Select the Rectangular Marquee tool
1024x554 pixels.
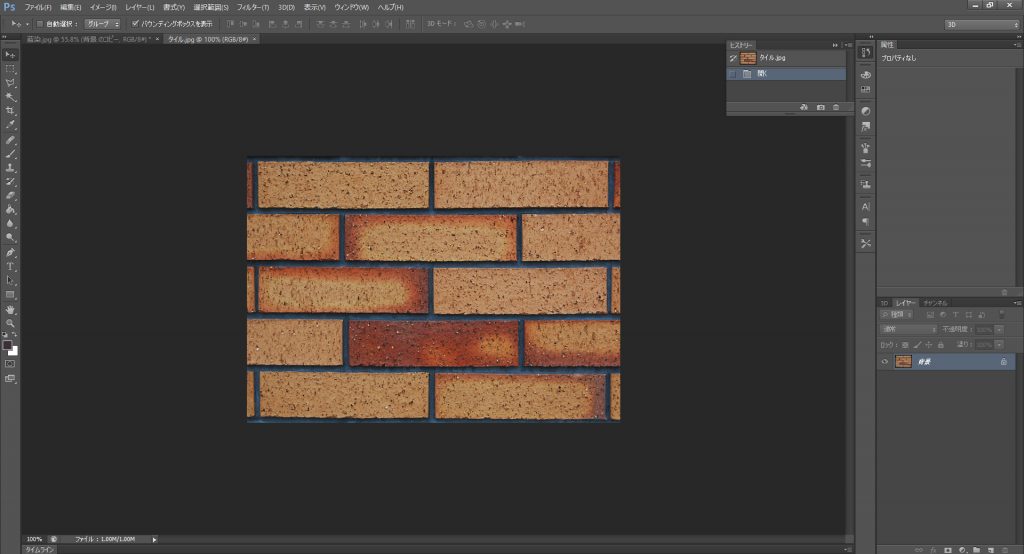pyautogui.click(x=10, y=69)
